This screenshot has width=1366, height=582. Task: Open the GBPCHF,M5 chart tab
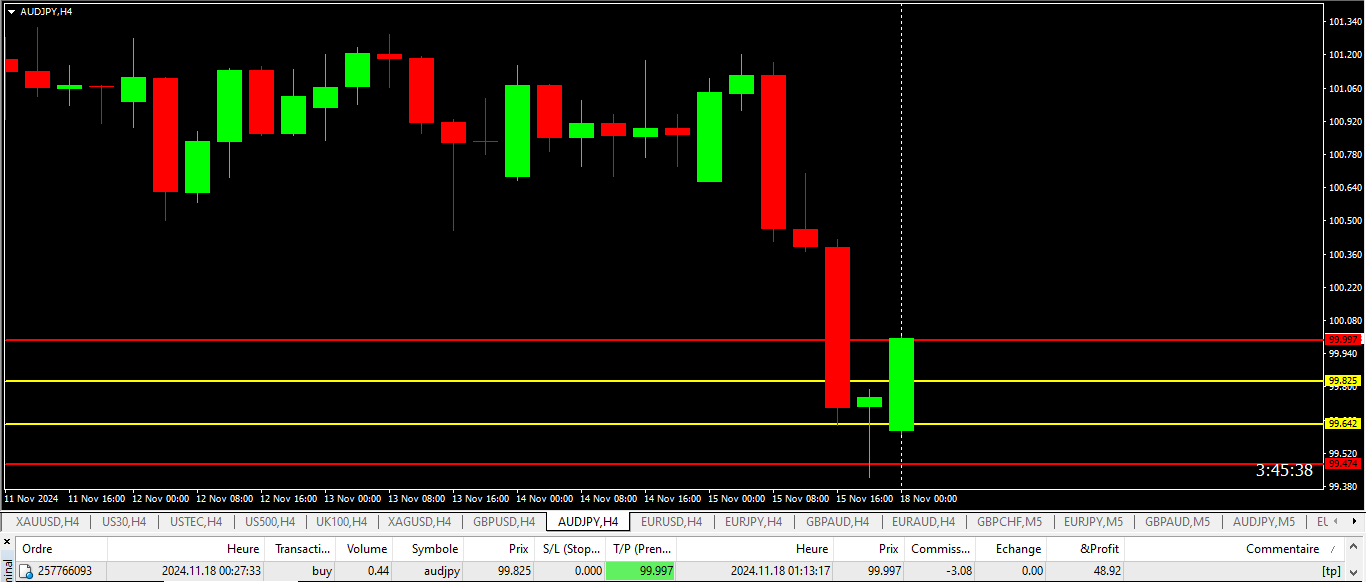coord(1009,522)
